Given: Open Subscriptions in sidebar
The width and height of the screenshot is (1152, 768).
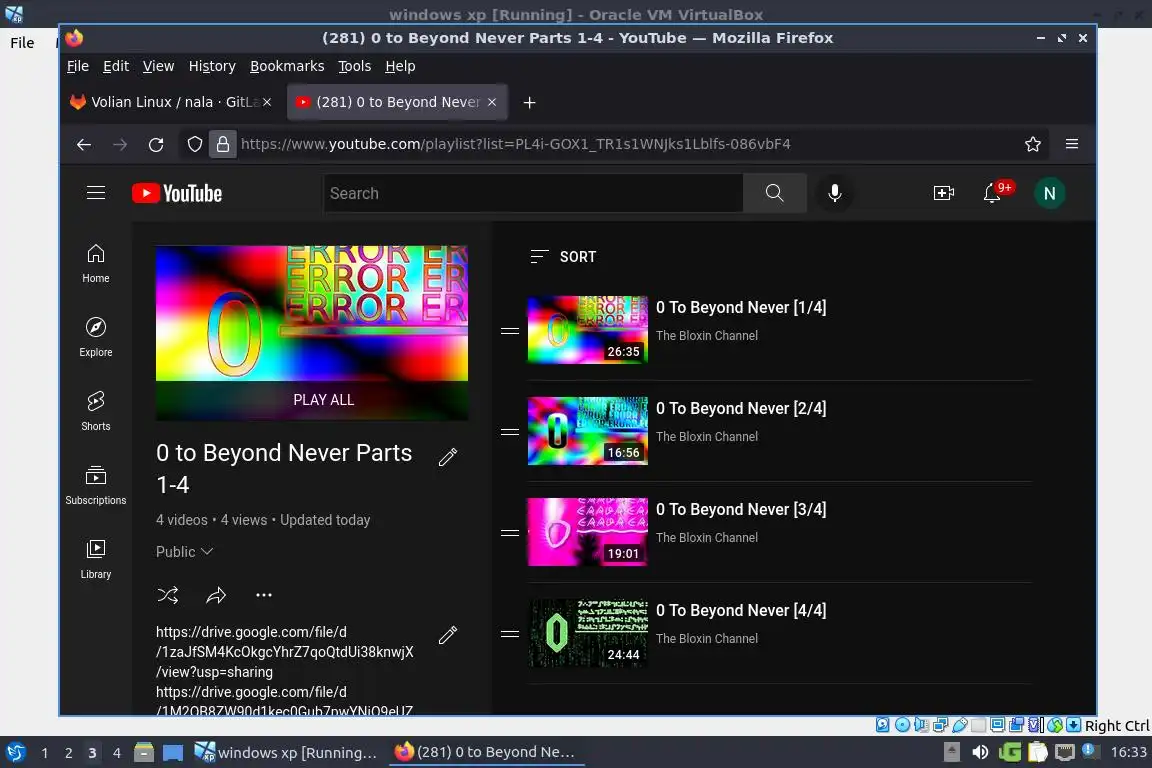Looking at the screenshot, I should coord(96,485).
